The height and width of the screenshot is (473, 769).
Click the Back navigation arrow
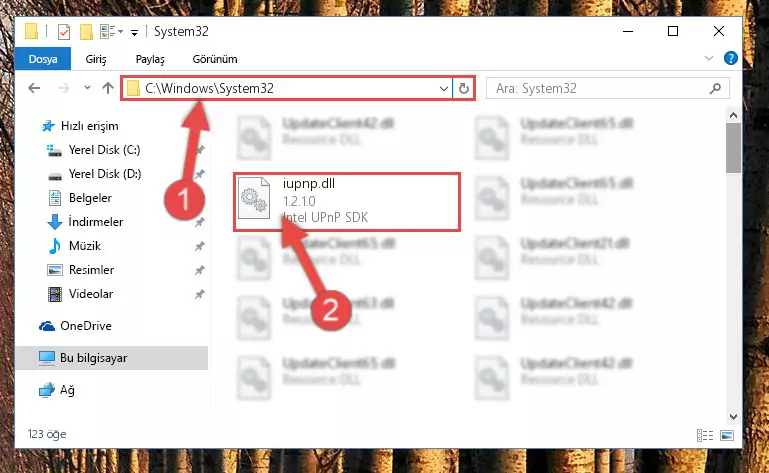(34, 88)
